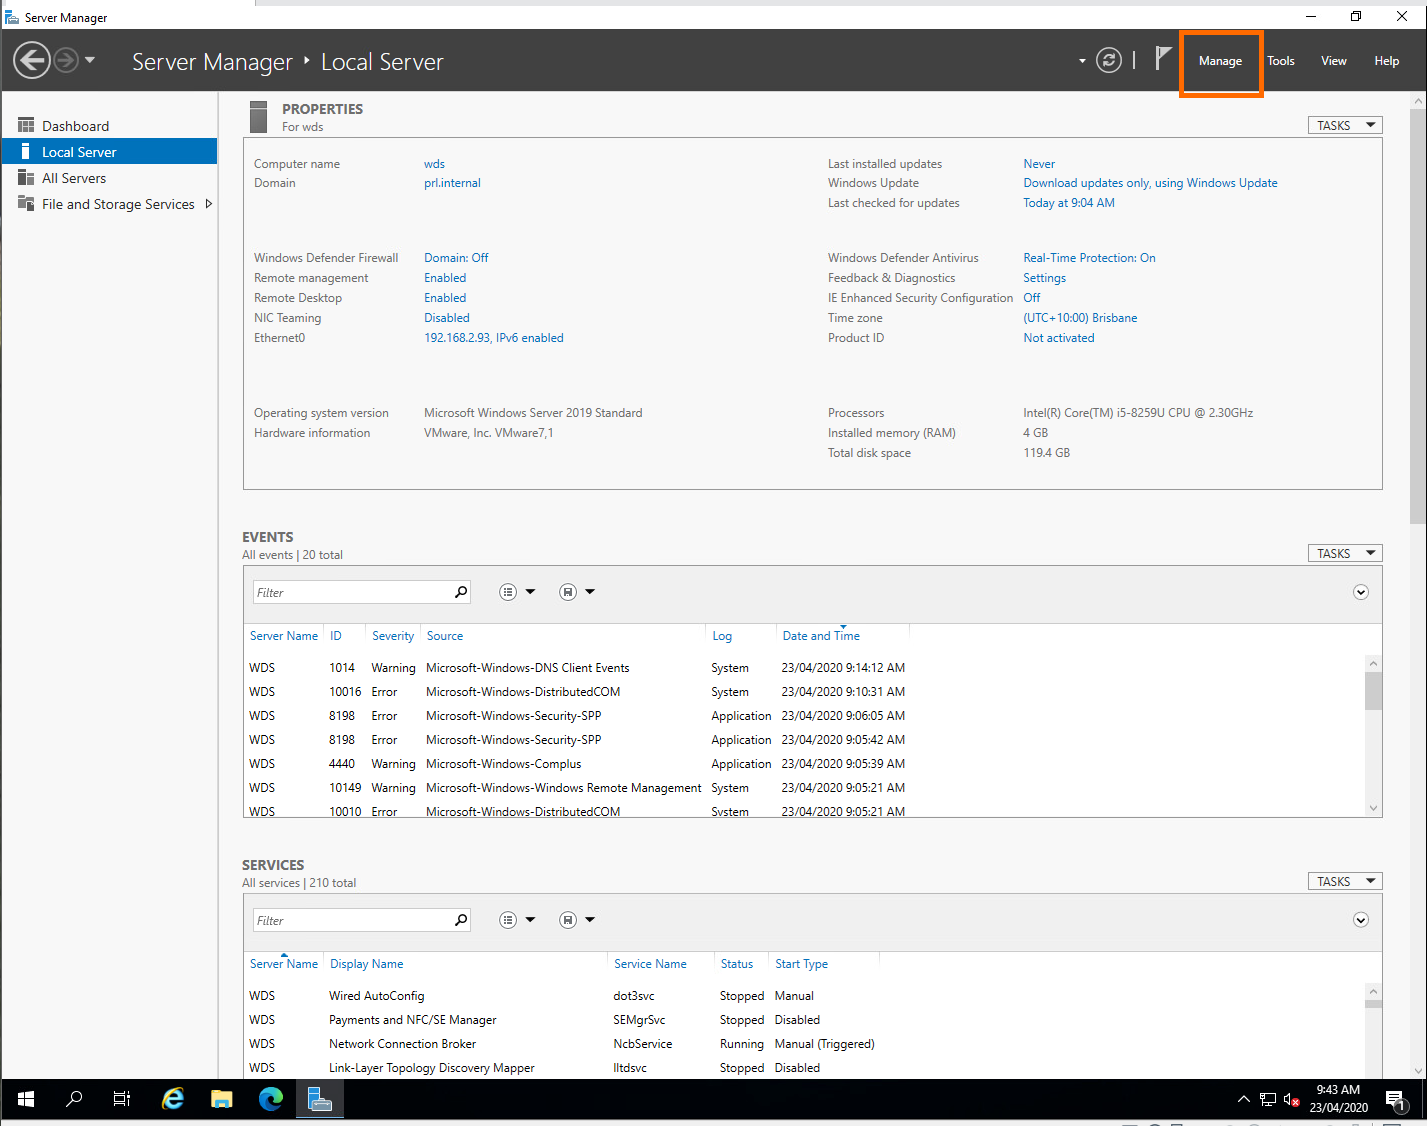Sort events by Source column

click(445, 636)
